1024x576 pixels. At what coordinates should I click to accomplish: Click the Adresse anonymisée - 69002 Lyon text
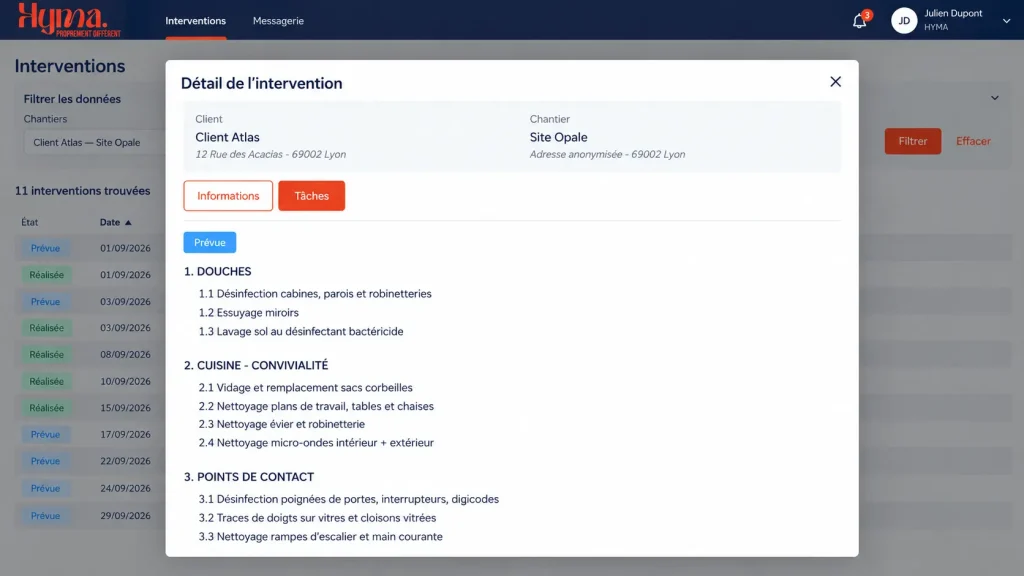[607, 155]
